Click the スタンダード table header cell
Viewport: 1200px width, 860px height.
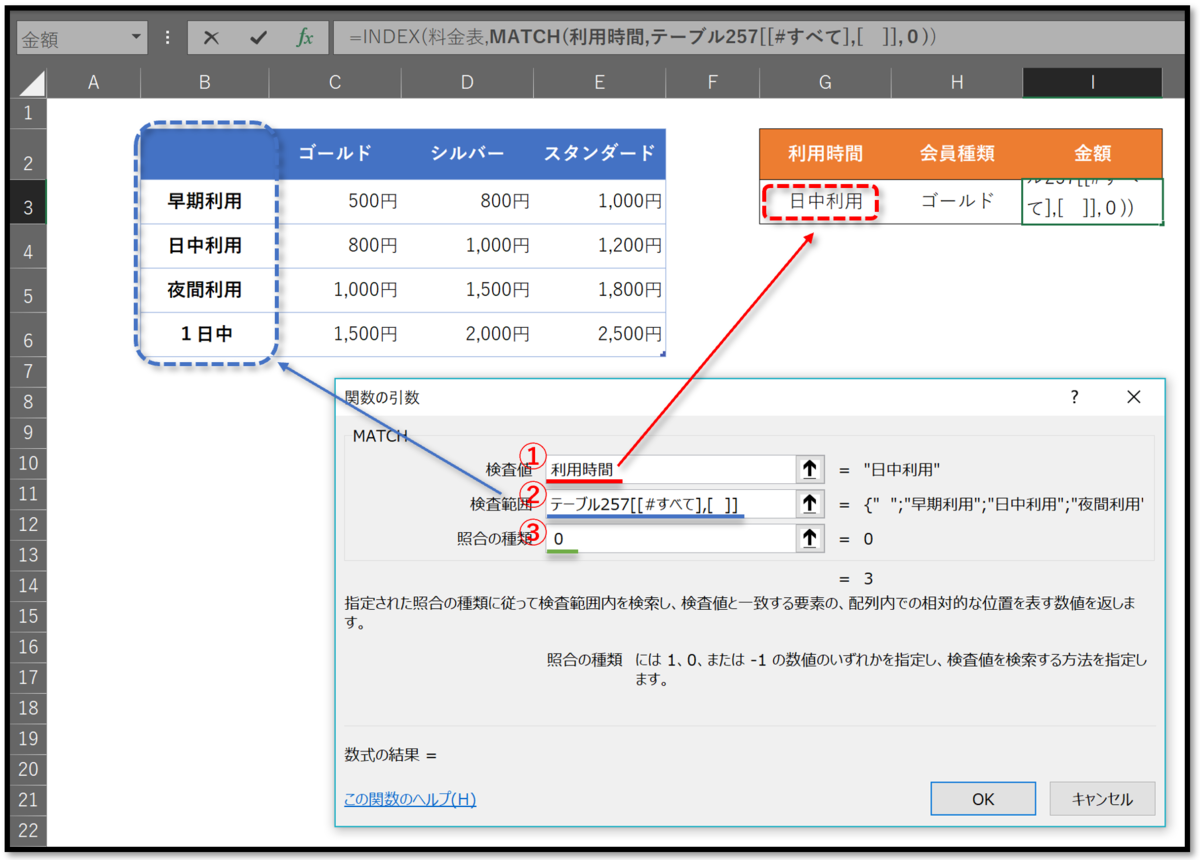pos(599,153)
